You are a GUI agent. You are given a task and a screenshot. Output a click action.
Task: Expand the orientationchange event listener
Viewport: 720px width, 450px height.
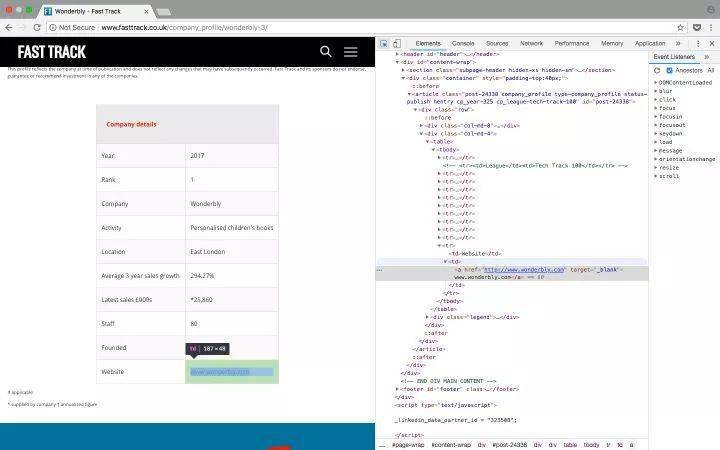tap(656, 159)
